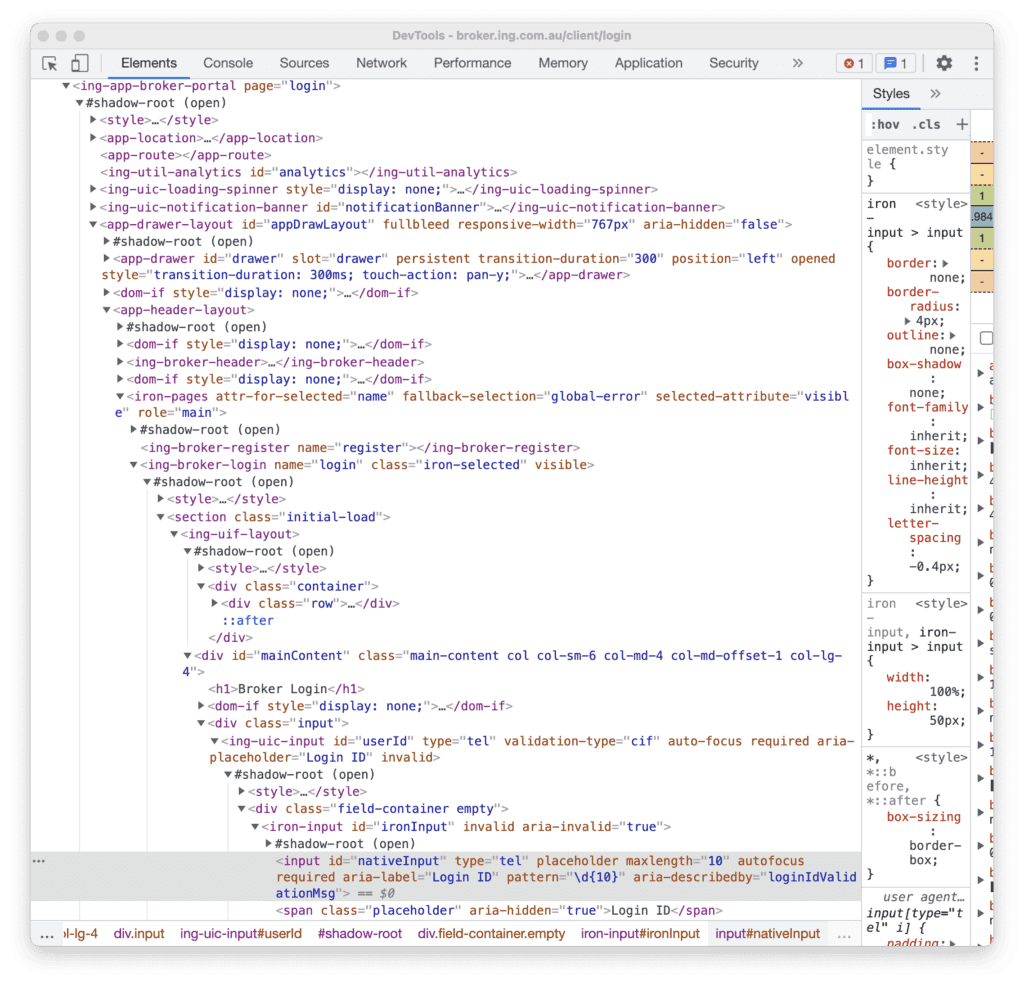Select the span placeholder Login ID row
This screenshot has width=1024, height=984.
pos(499,911)
